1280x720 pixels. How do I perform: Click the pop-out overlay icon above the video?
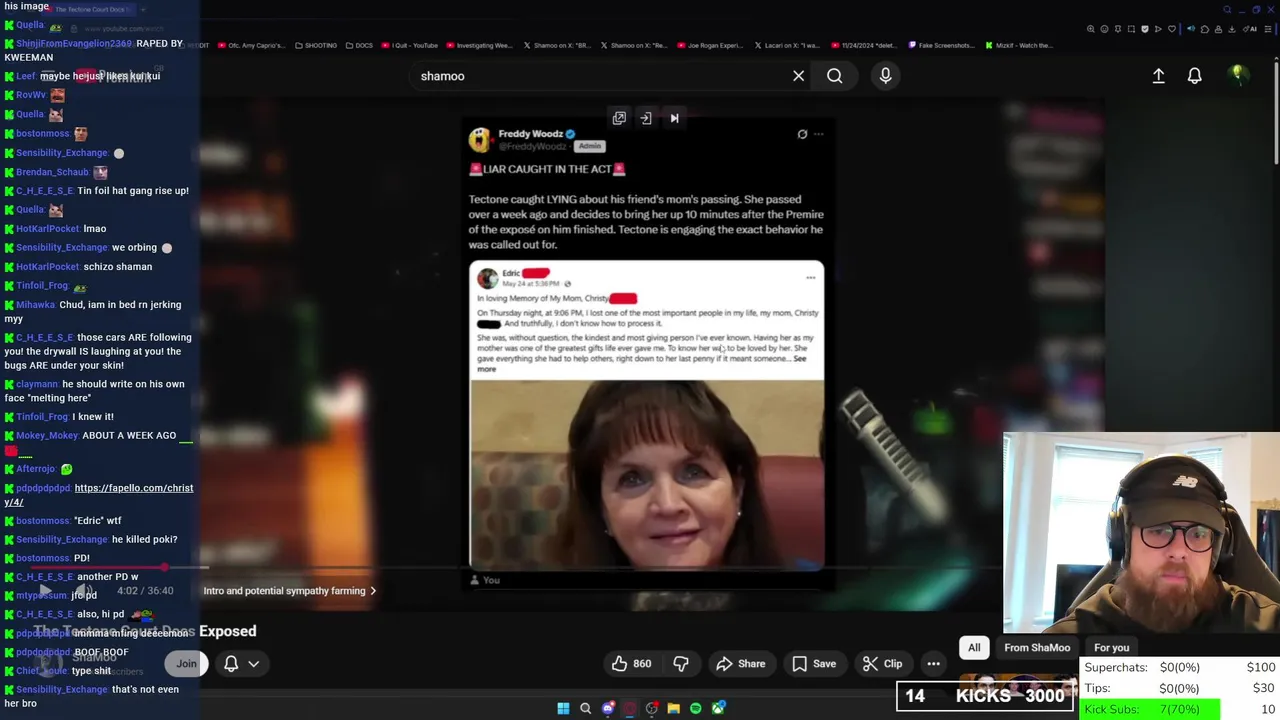point(619,118)
